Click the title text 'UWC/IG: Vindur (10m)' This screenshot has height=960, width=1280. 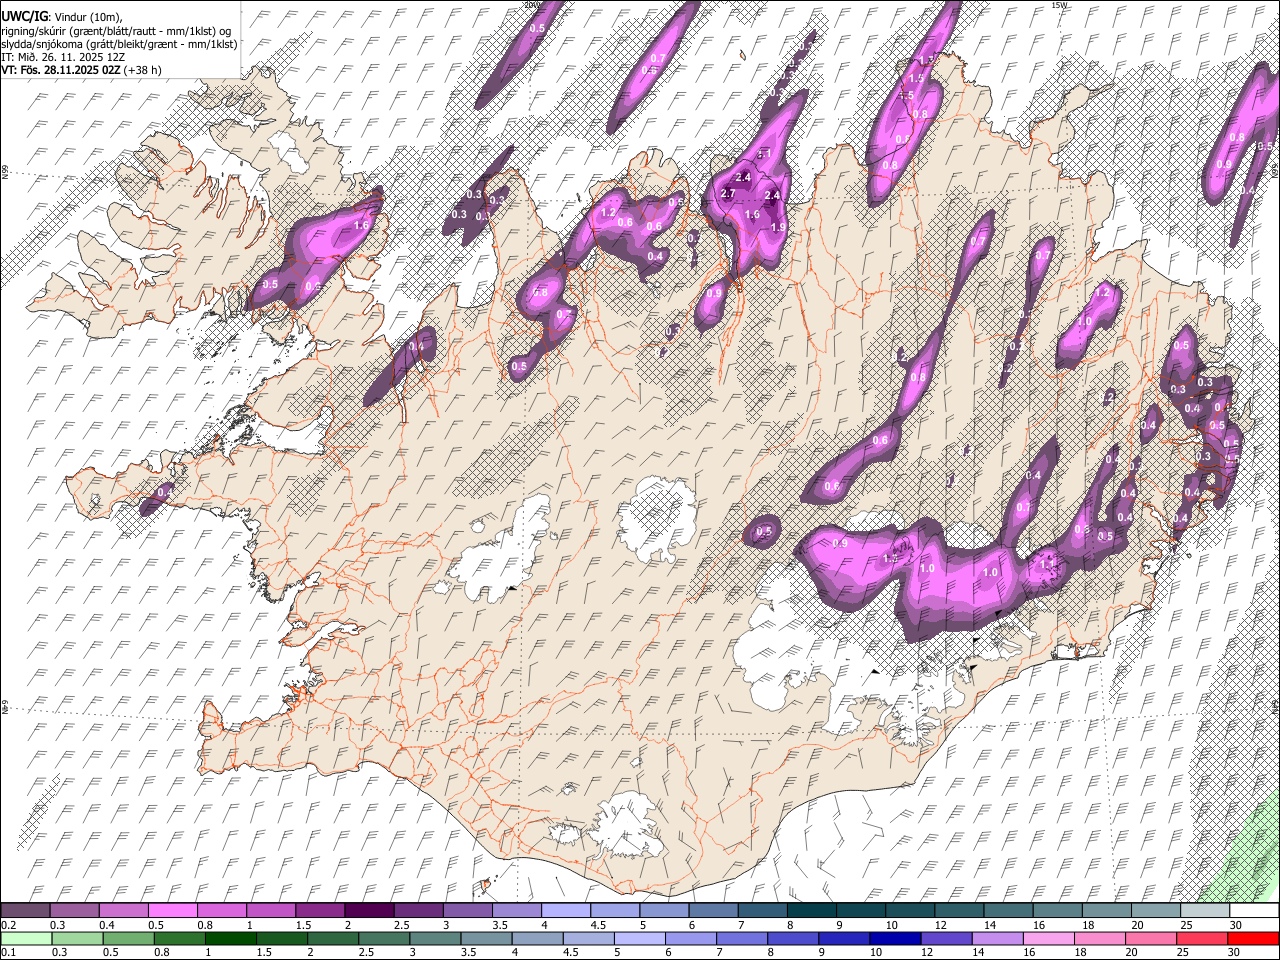(x=61, y=17)
